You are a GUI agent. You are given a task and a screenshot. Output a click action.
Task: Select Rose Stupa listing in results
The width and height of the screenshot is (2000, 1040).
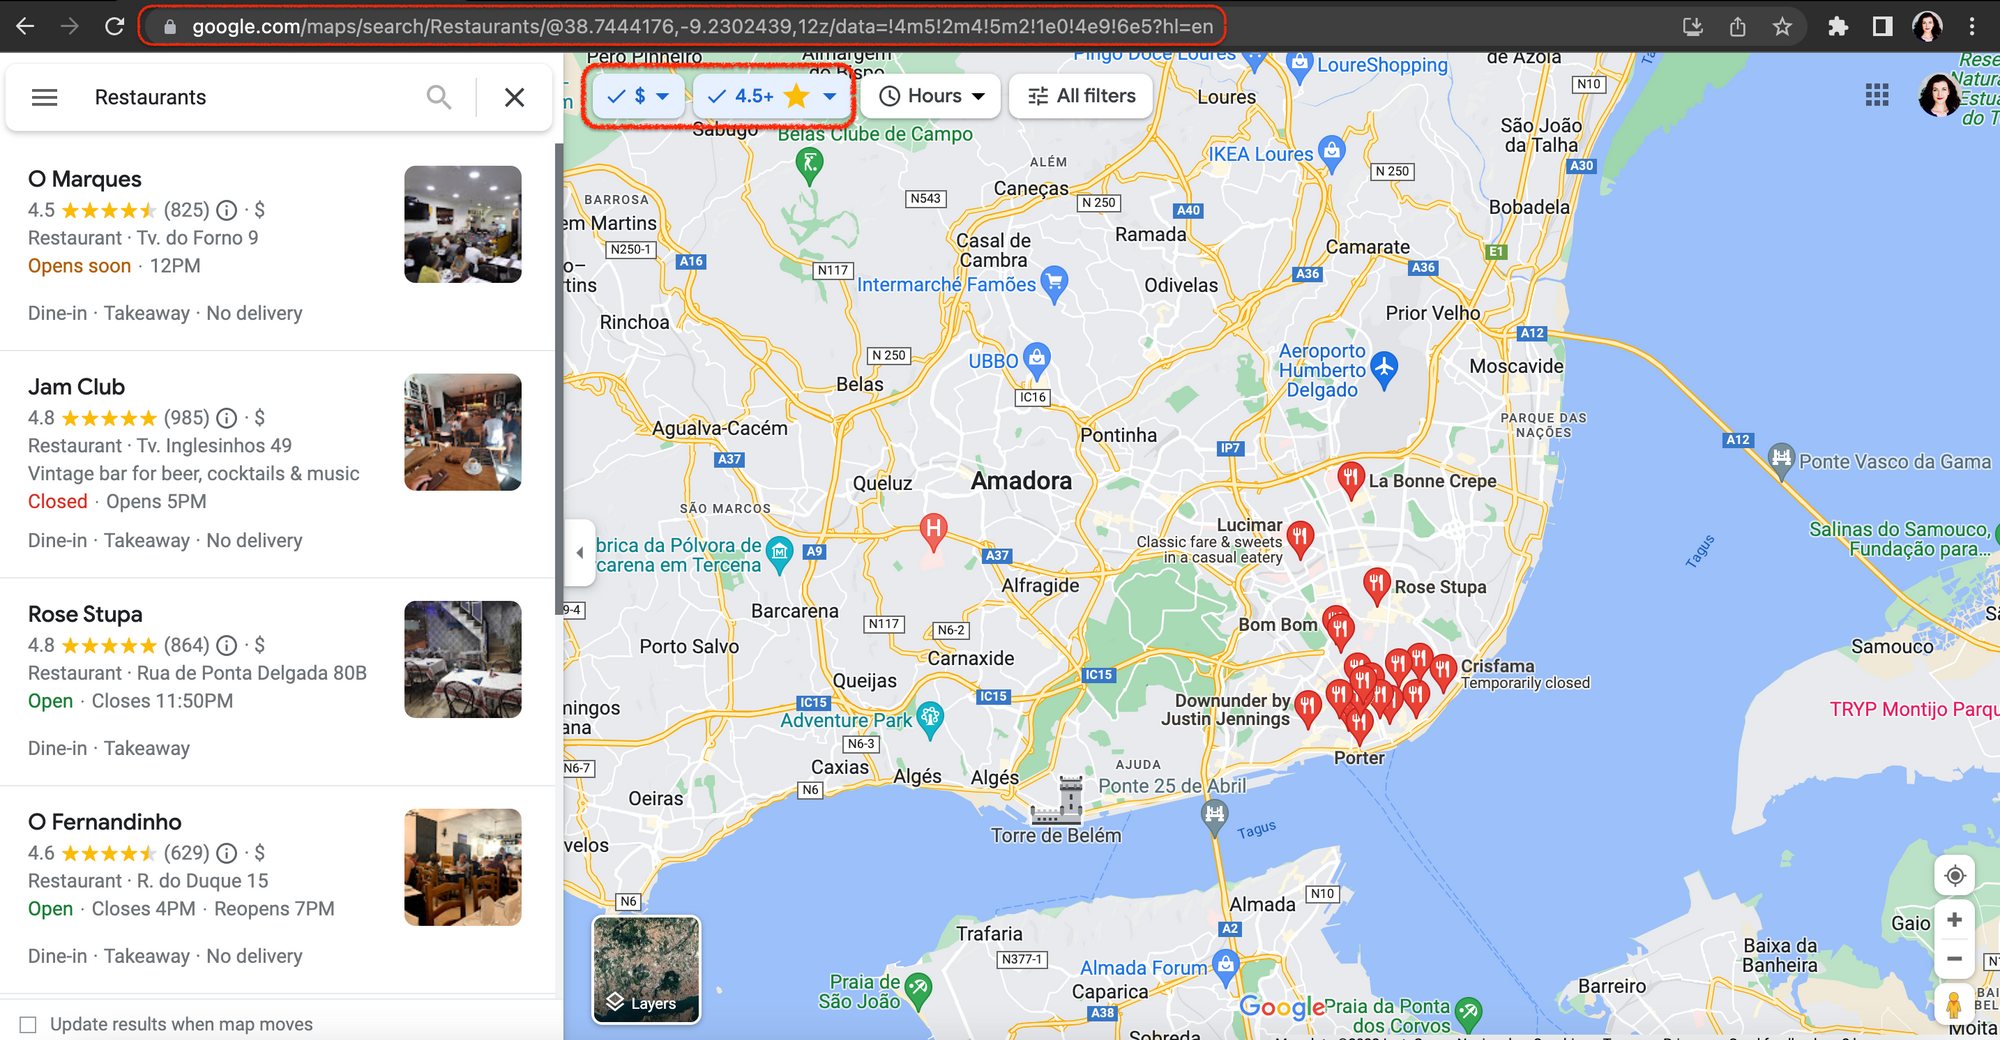tap(276, 682)
